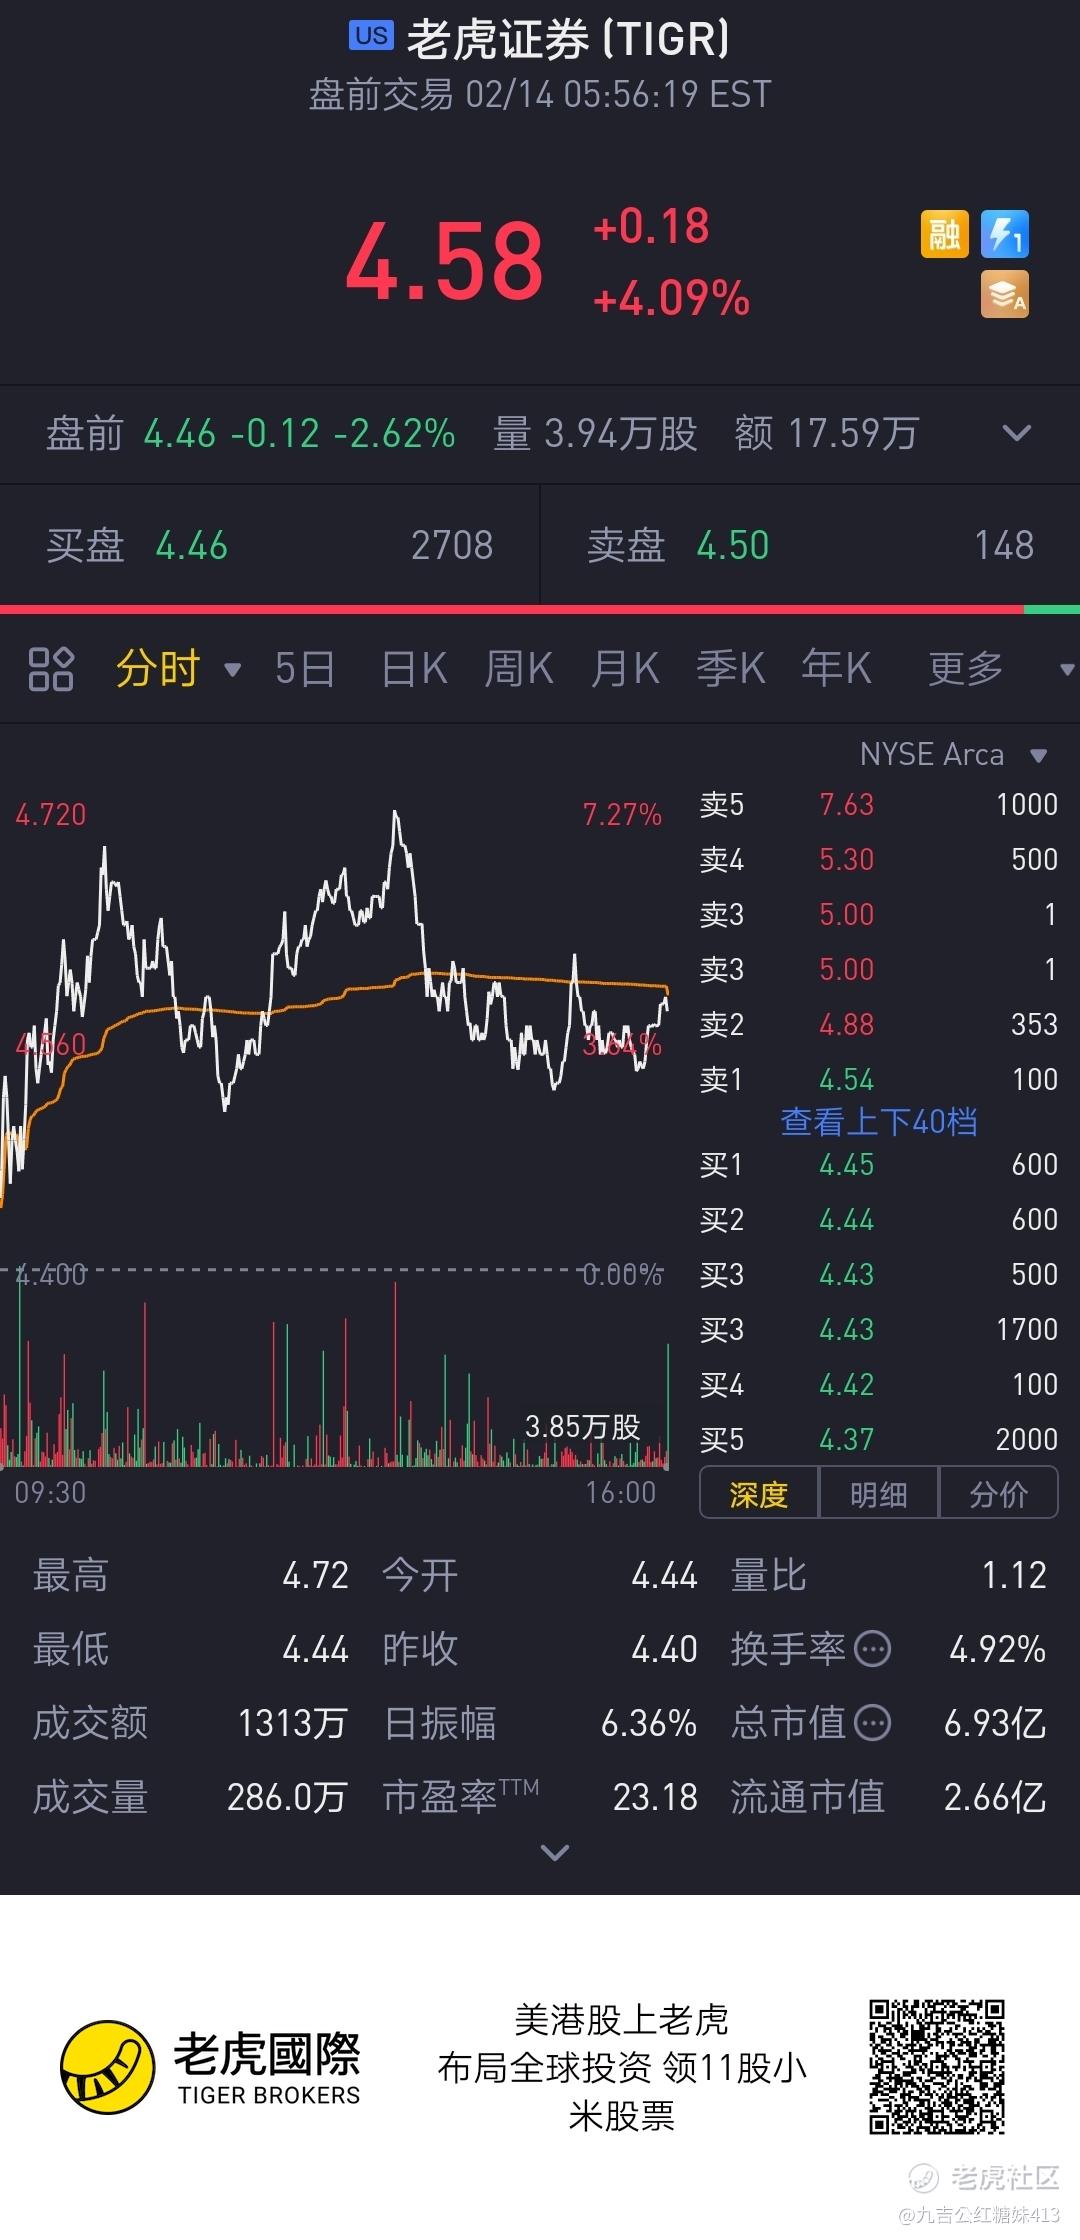1080x2240 pixels.
Task: Tap the 成交量 286.0万 statistic
Action: tap(191, 1798)
